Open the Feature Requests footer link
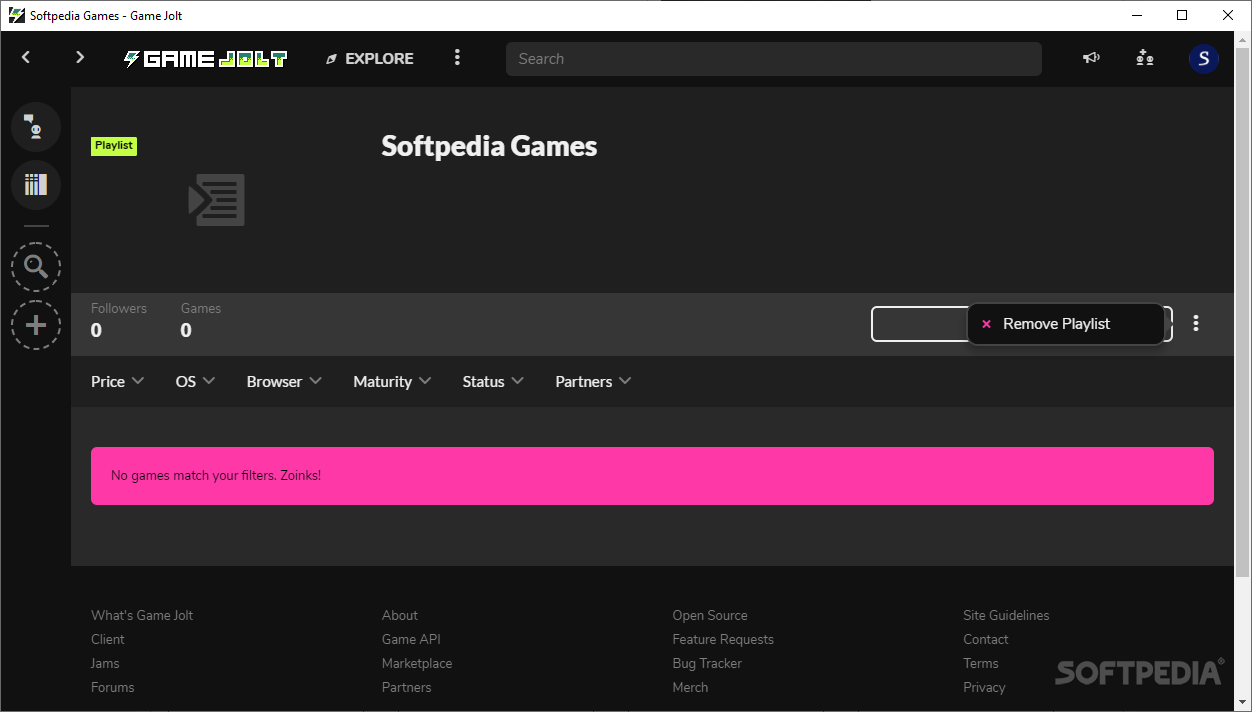Image resolution: width=1252 pixels, height=712 pixels. click(723, 639)
